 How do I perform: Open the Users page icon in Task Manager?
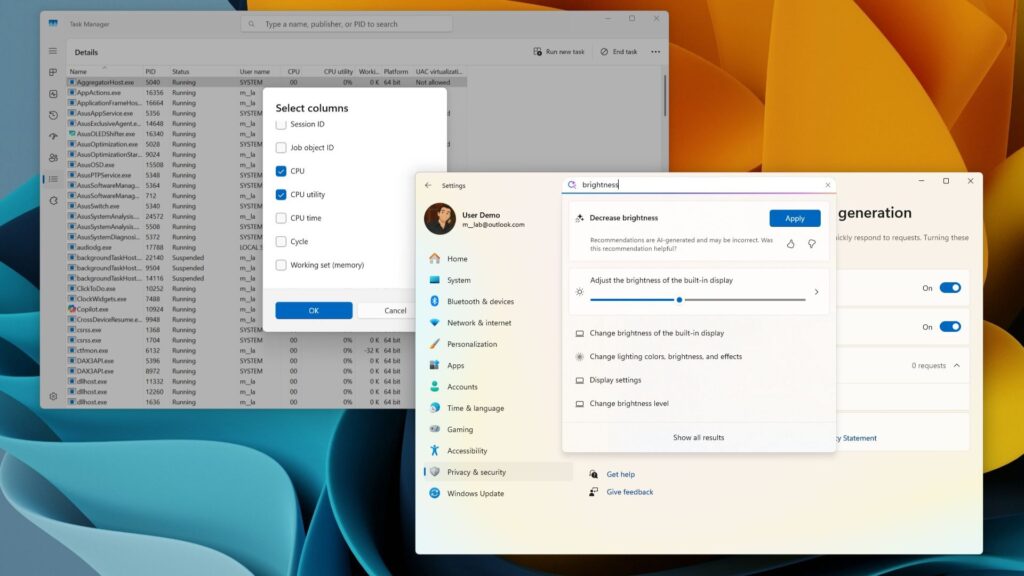(x=53, y=158)
